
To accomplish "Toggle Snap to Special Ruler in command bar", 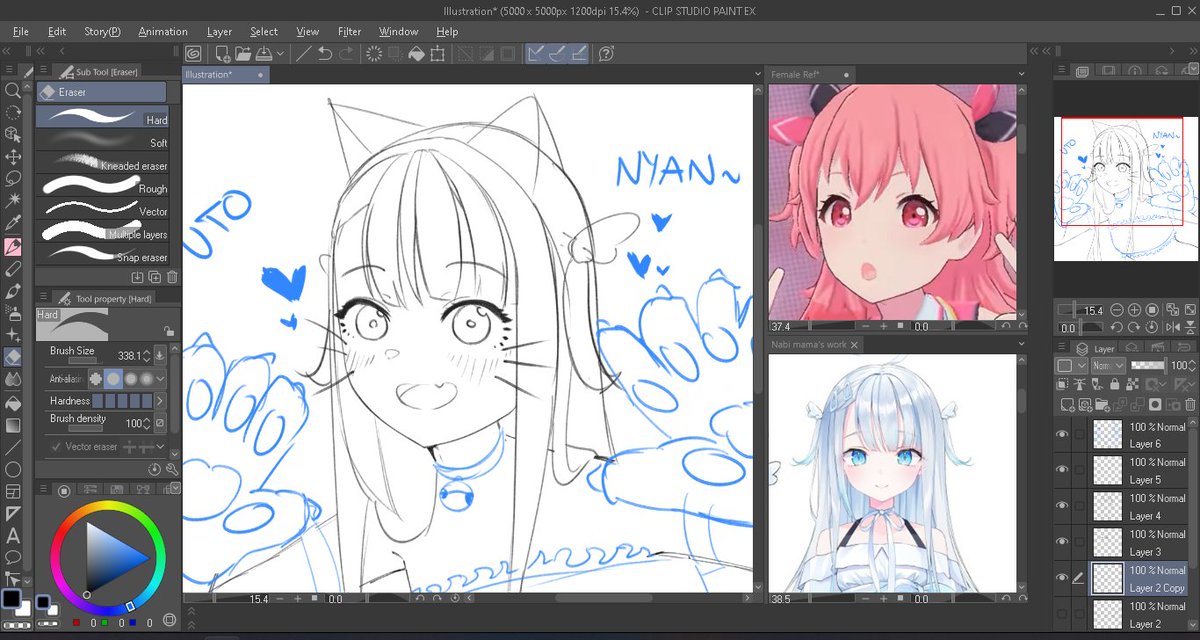I will 557,54.
